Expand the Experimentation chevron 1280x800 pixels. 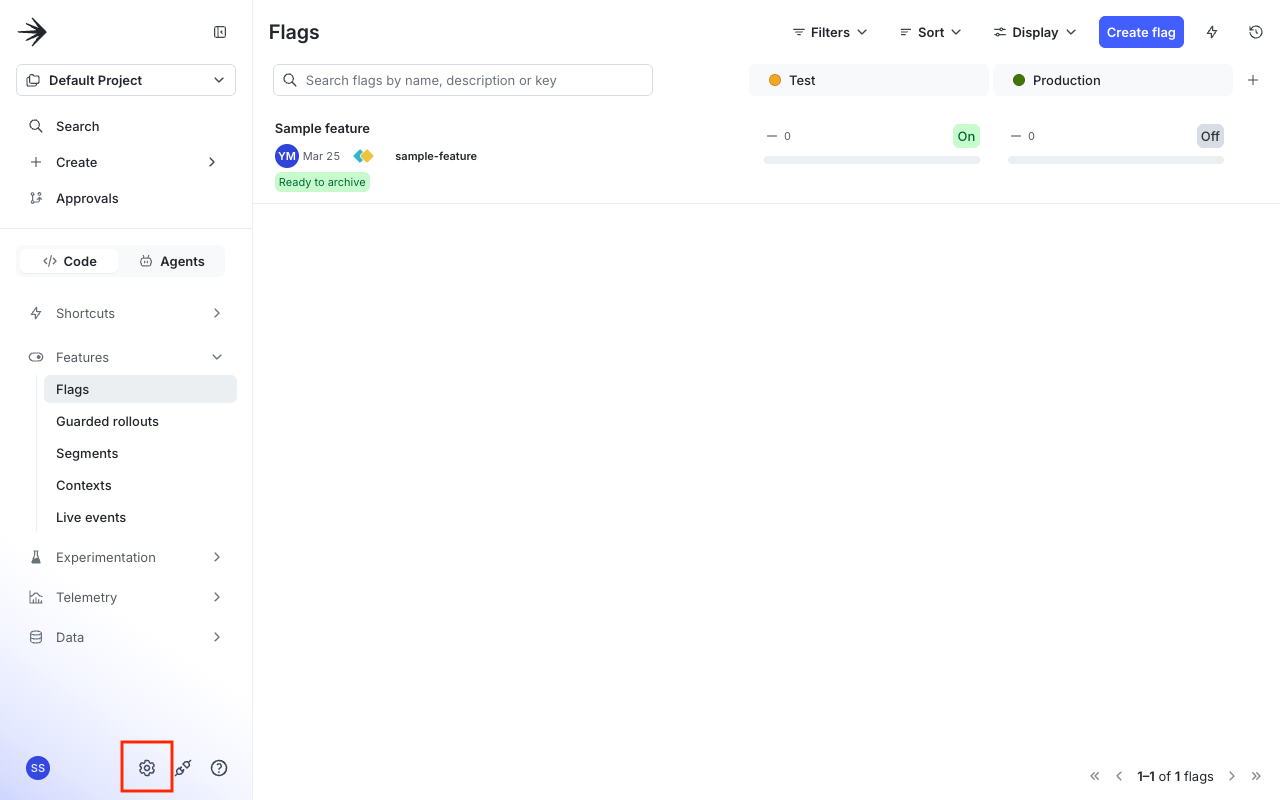(x=217, y=557)
